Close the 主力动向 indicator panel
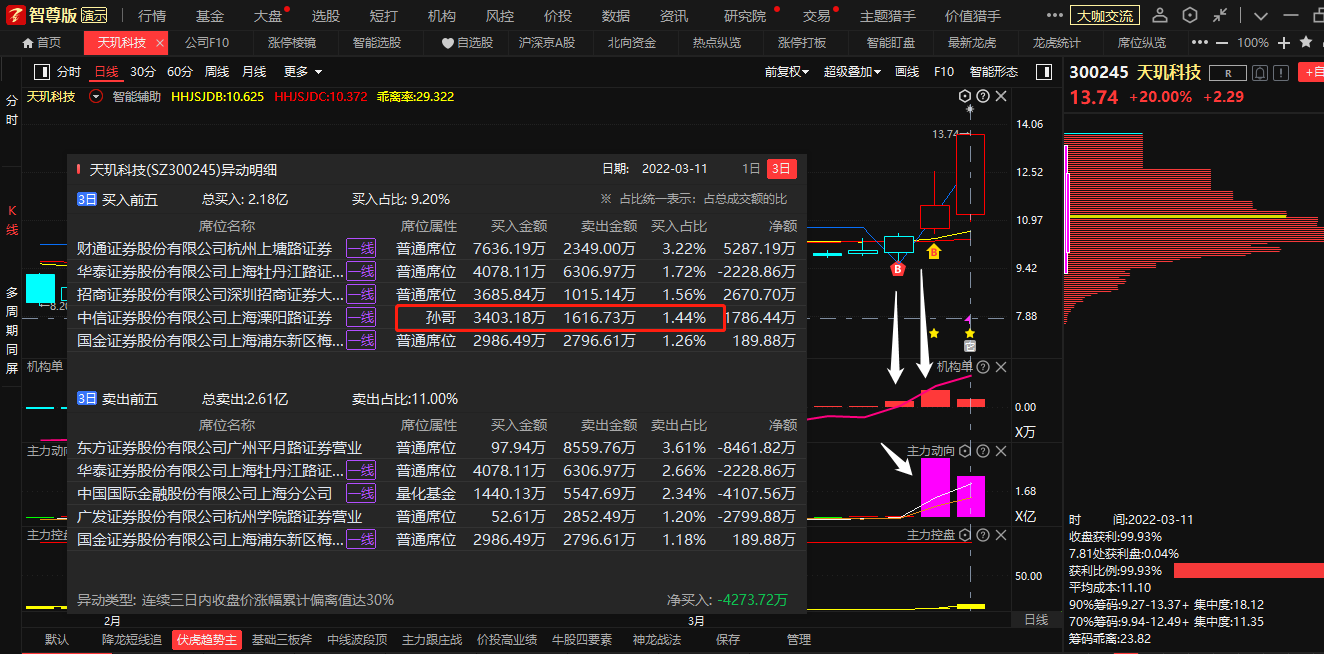Viewport: 1324px width, 654px height. (1001, 451)
